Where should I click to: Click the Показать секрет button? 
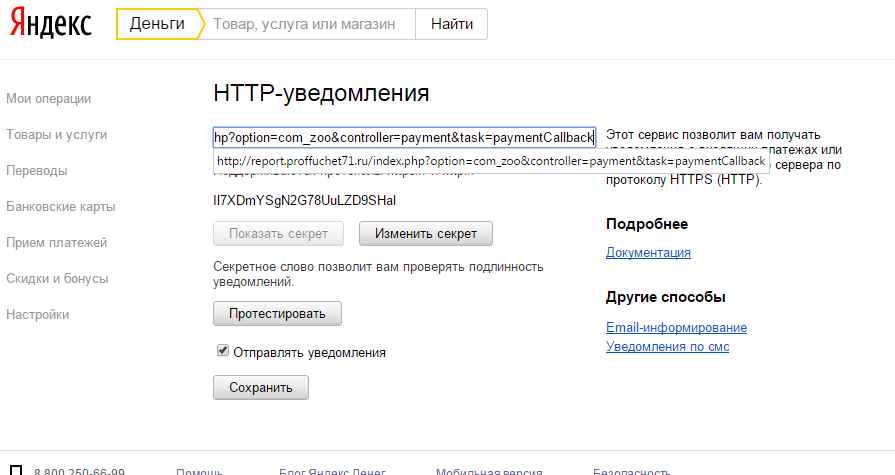(x=278, y=234)
